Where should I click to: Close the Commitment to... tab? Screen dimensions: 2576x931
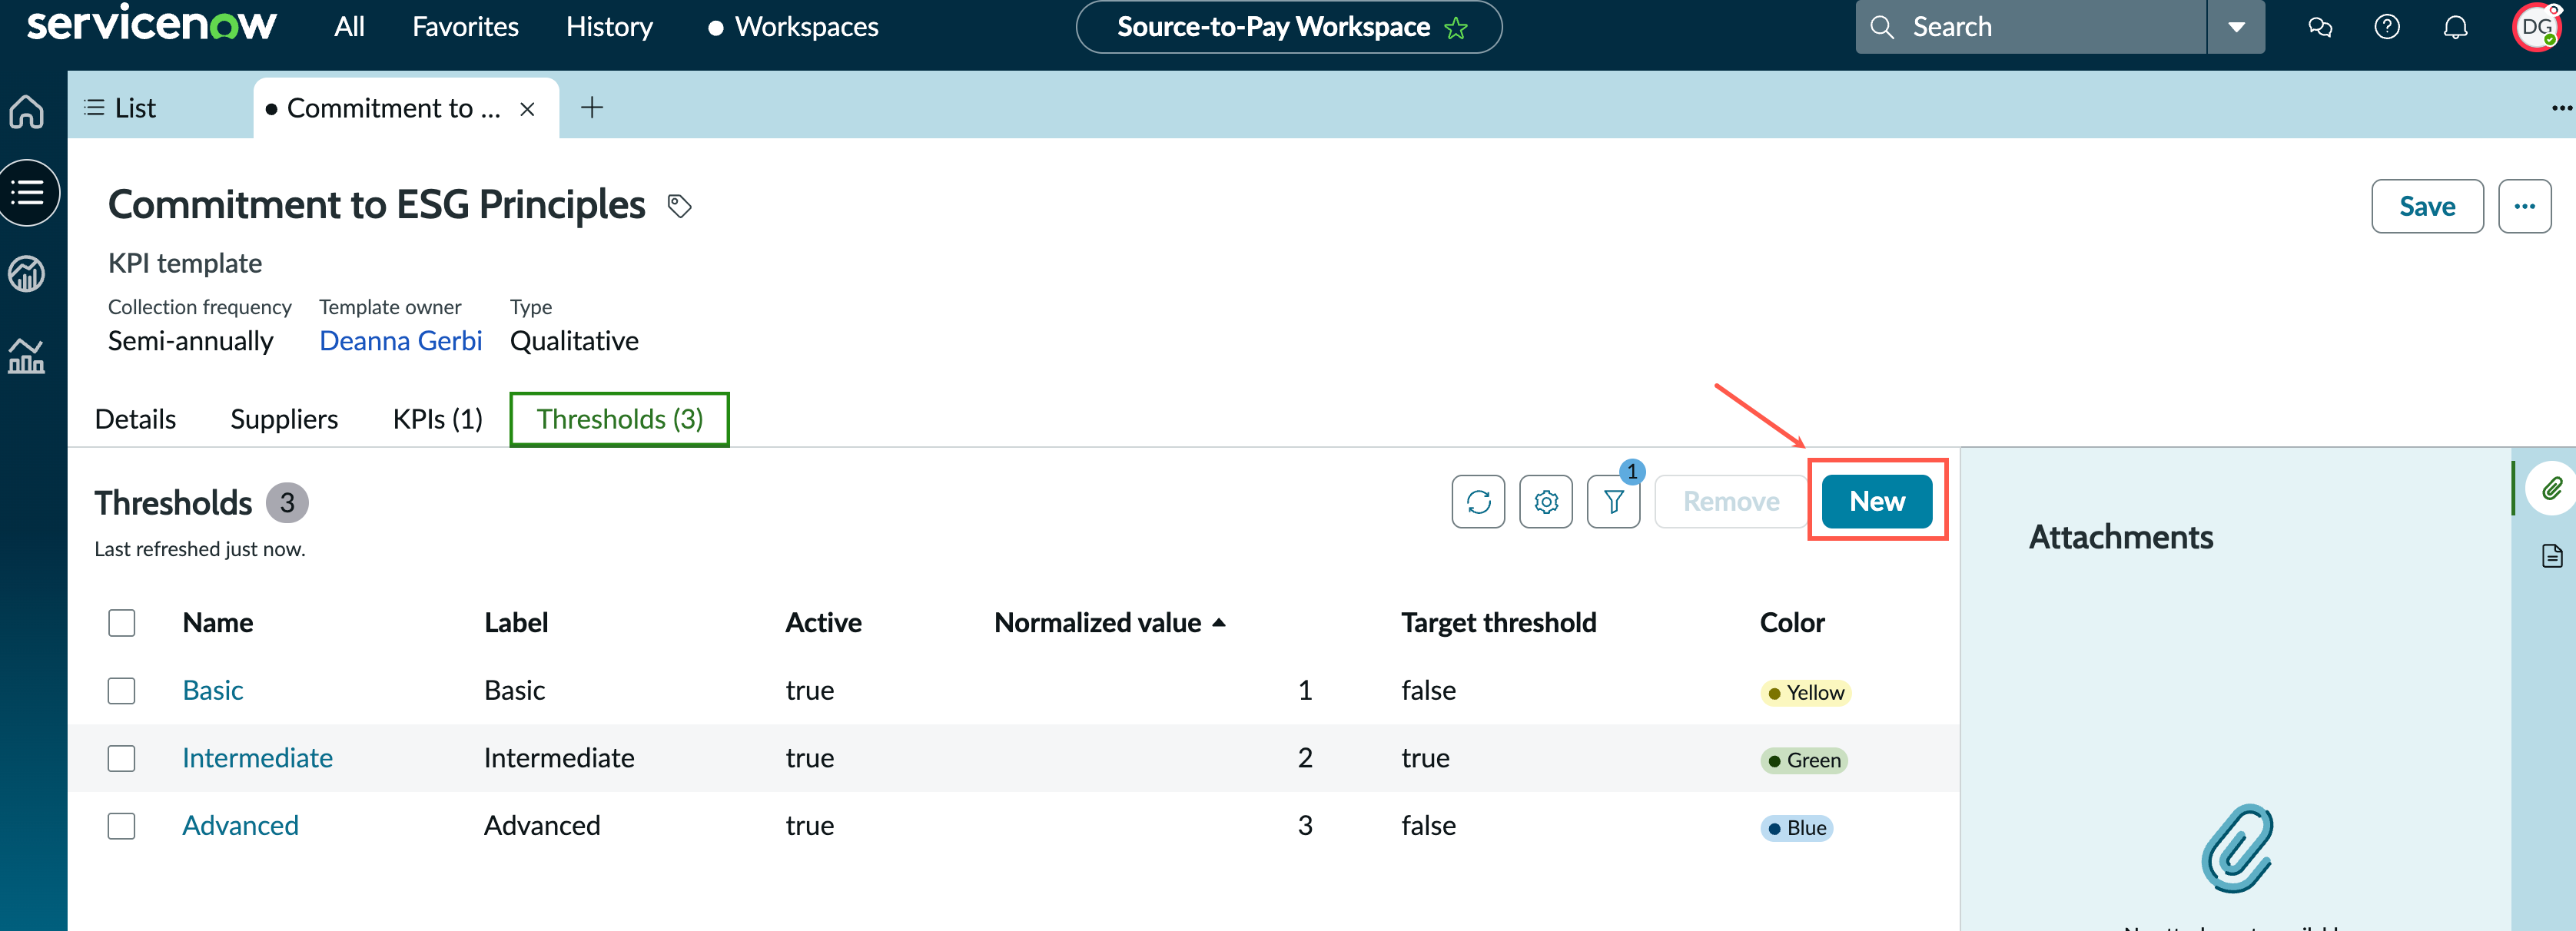pos(528,109)
